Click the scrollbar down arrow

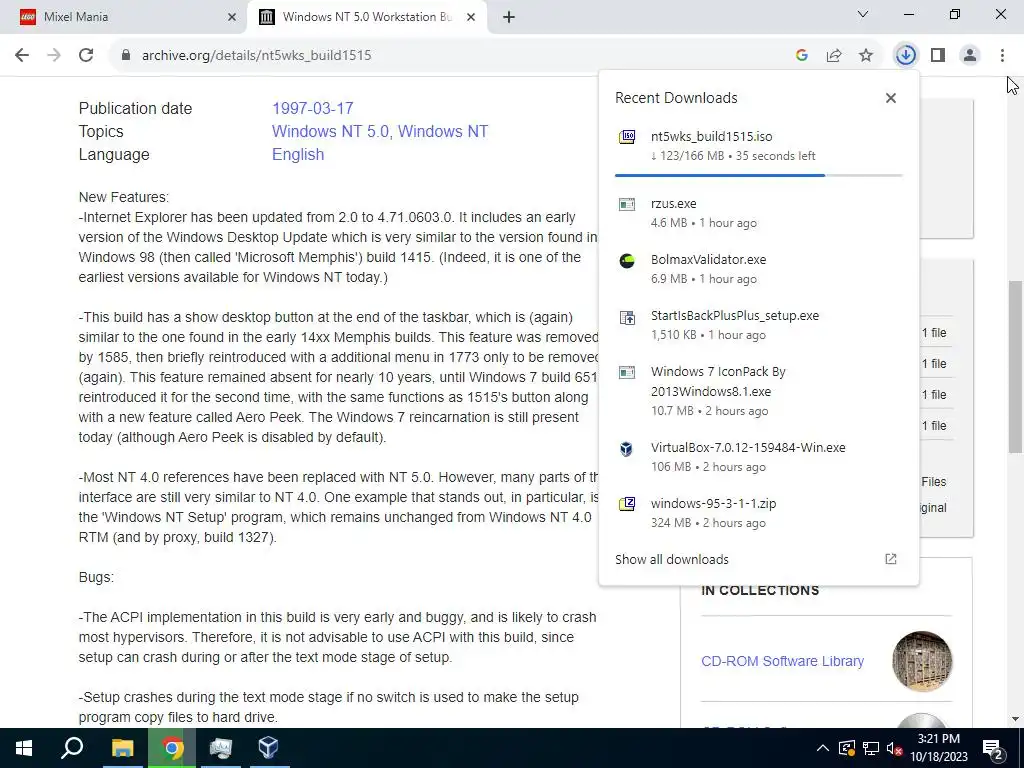point(1015,719)
